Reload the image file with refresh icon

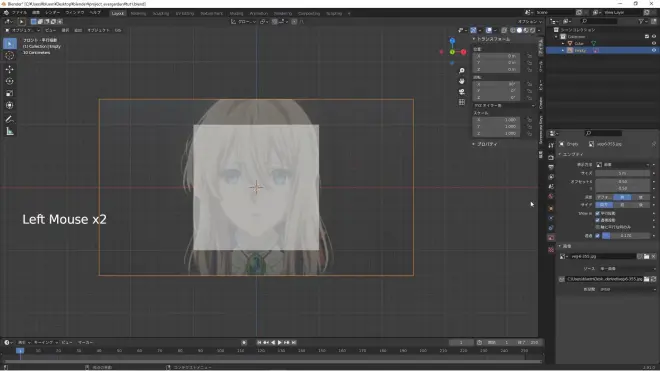coord(653,279)
